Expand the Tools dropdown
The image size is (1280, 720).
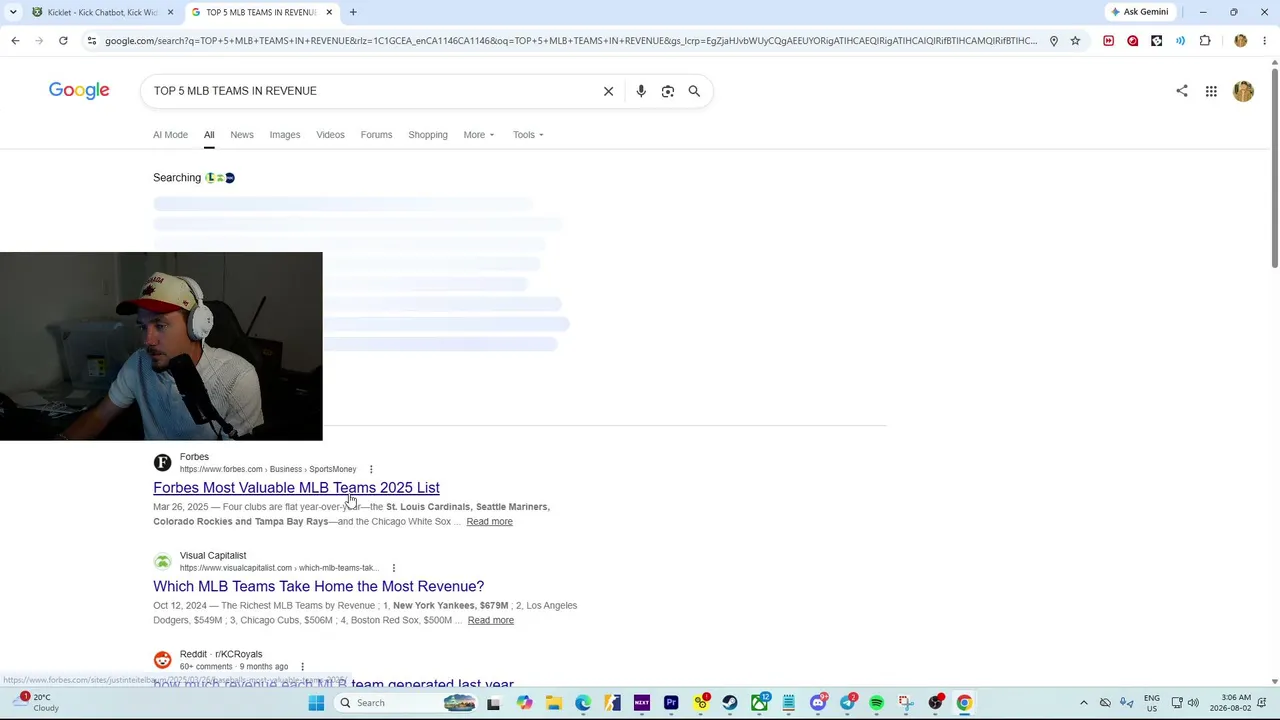(x=528, y=135)
